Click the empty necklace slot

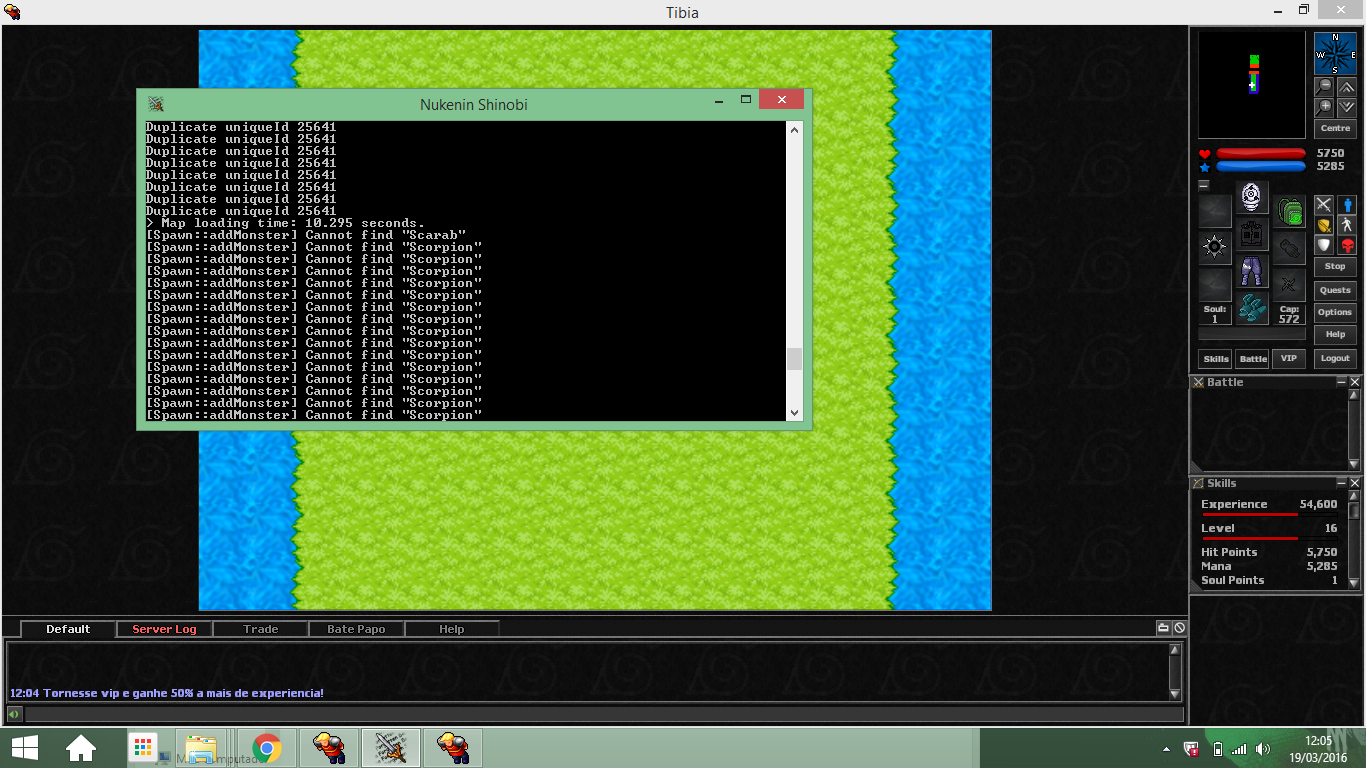(1215, 211)
